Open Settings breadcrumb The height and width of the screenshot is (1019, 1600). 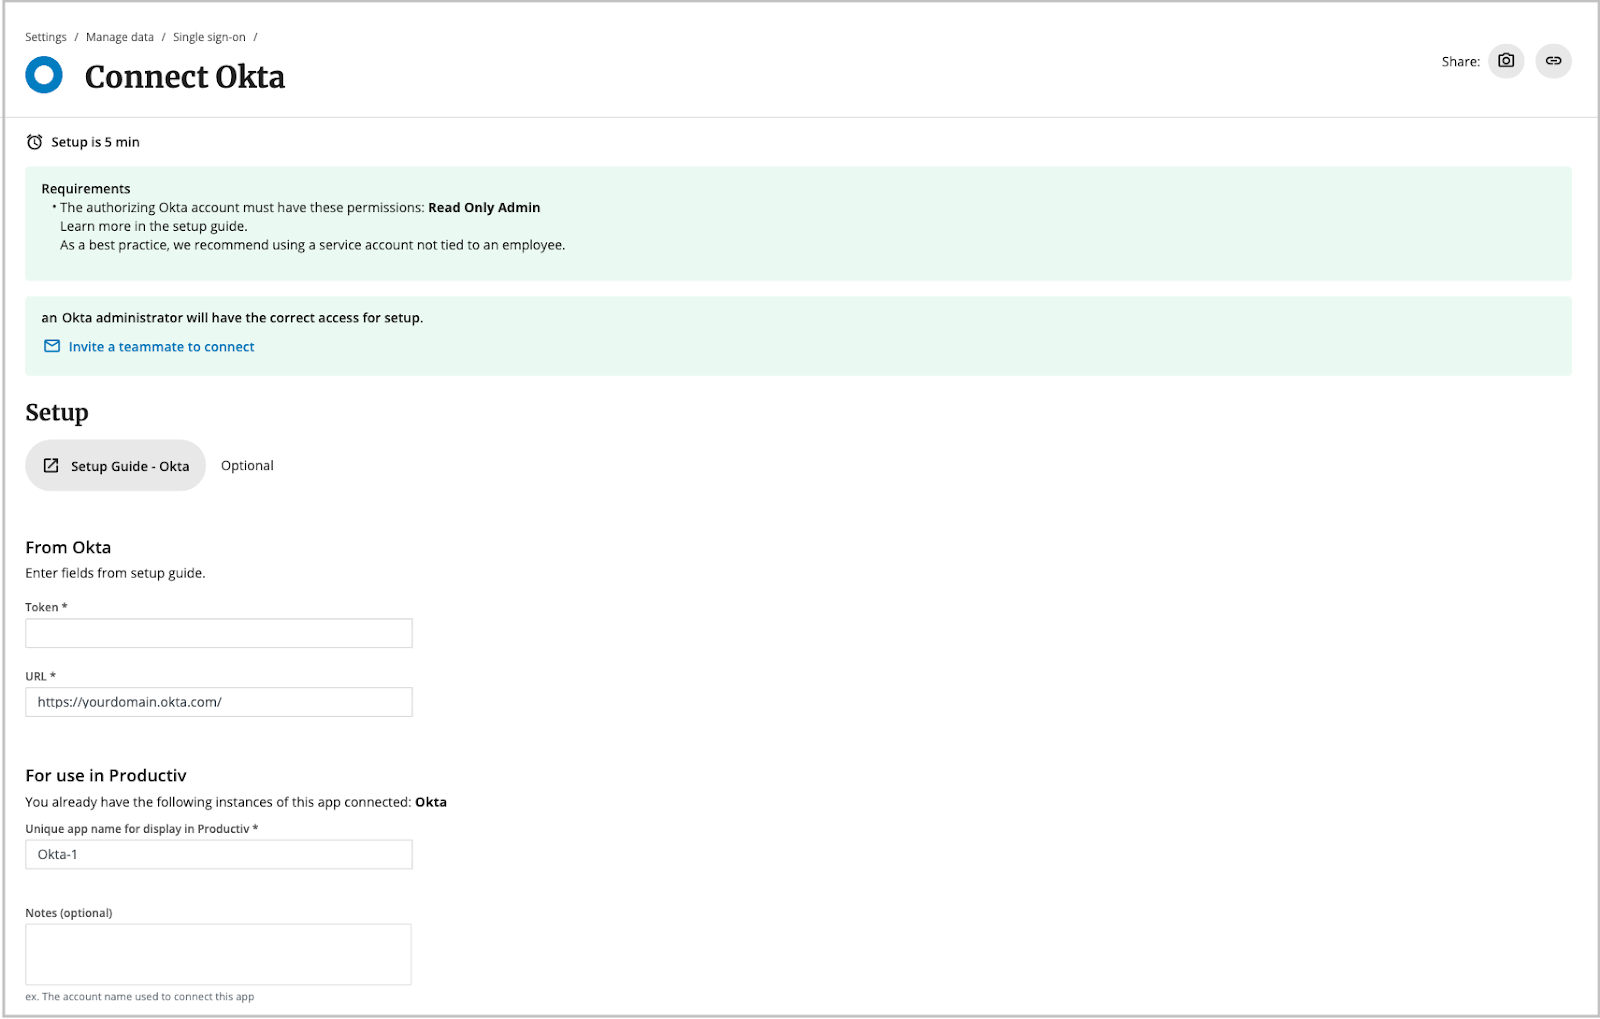[x=46, y=37]
